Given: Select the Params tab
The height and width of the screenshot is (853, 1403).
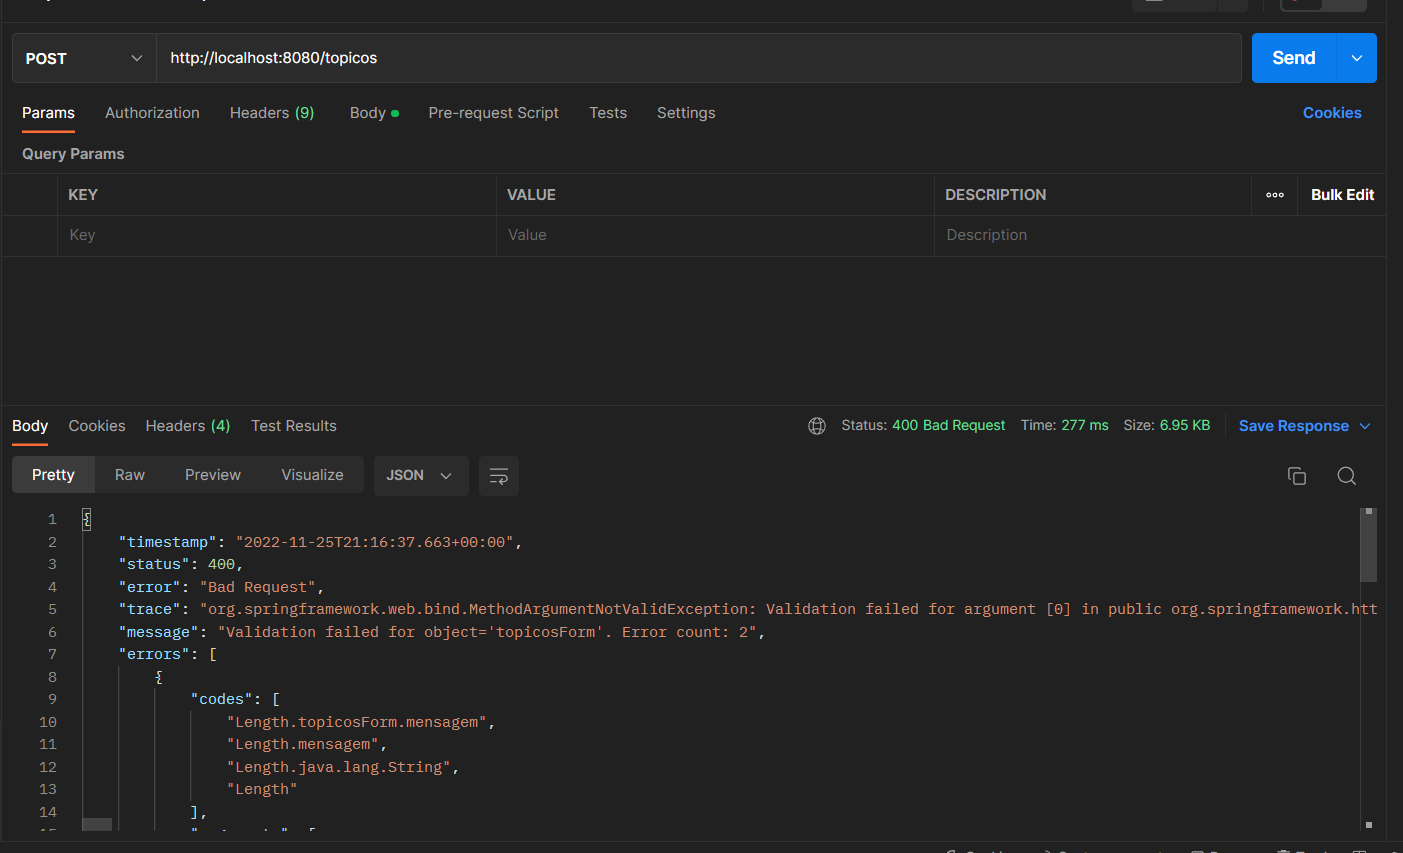Looking at the screenshot, I should (x=48, y=113).
